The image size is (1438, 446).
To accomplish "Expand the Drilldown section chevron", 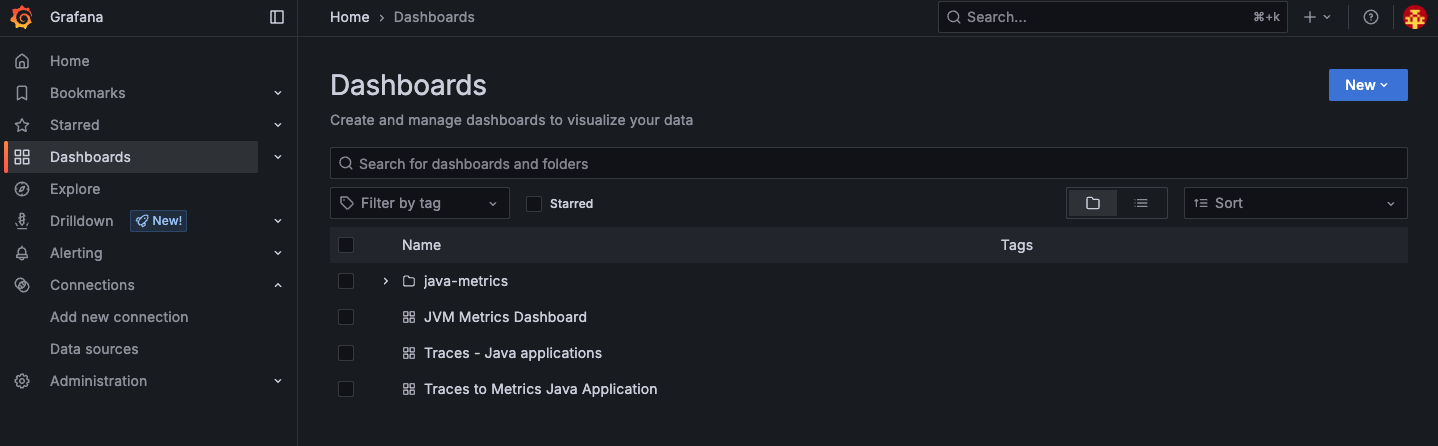I will (x=278, y=221).
